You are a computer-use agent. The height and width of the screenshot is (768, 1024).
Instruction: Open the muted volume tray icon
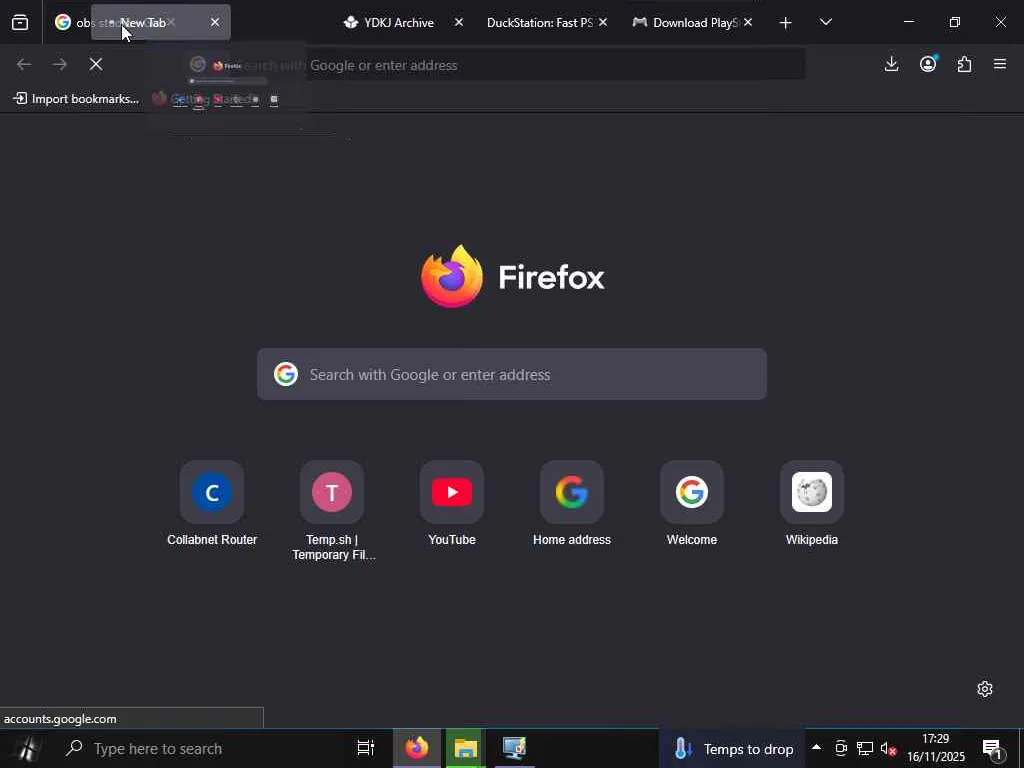pos(888,748)
